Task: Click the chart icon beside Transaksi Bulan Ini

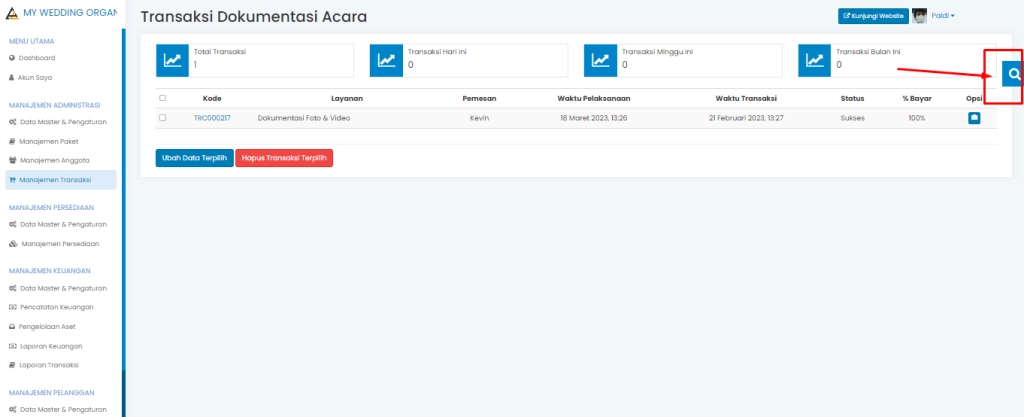Action: click(814, 60)
